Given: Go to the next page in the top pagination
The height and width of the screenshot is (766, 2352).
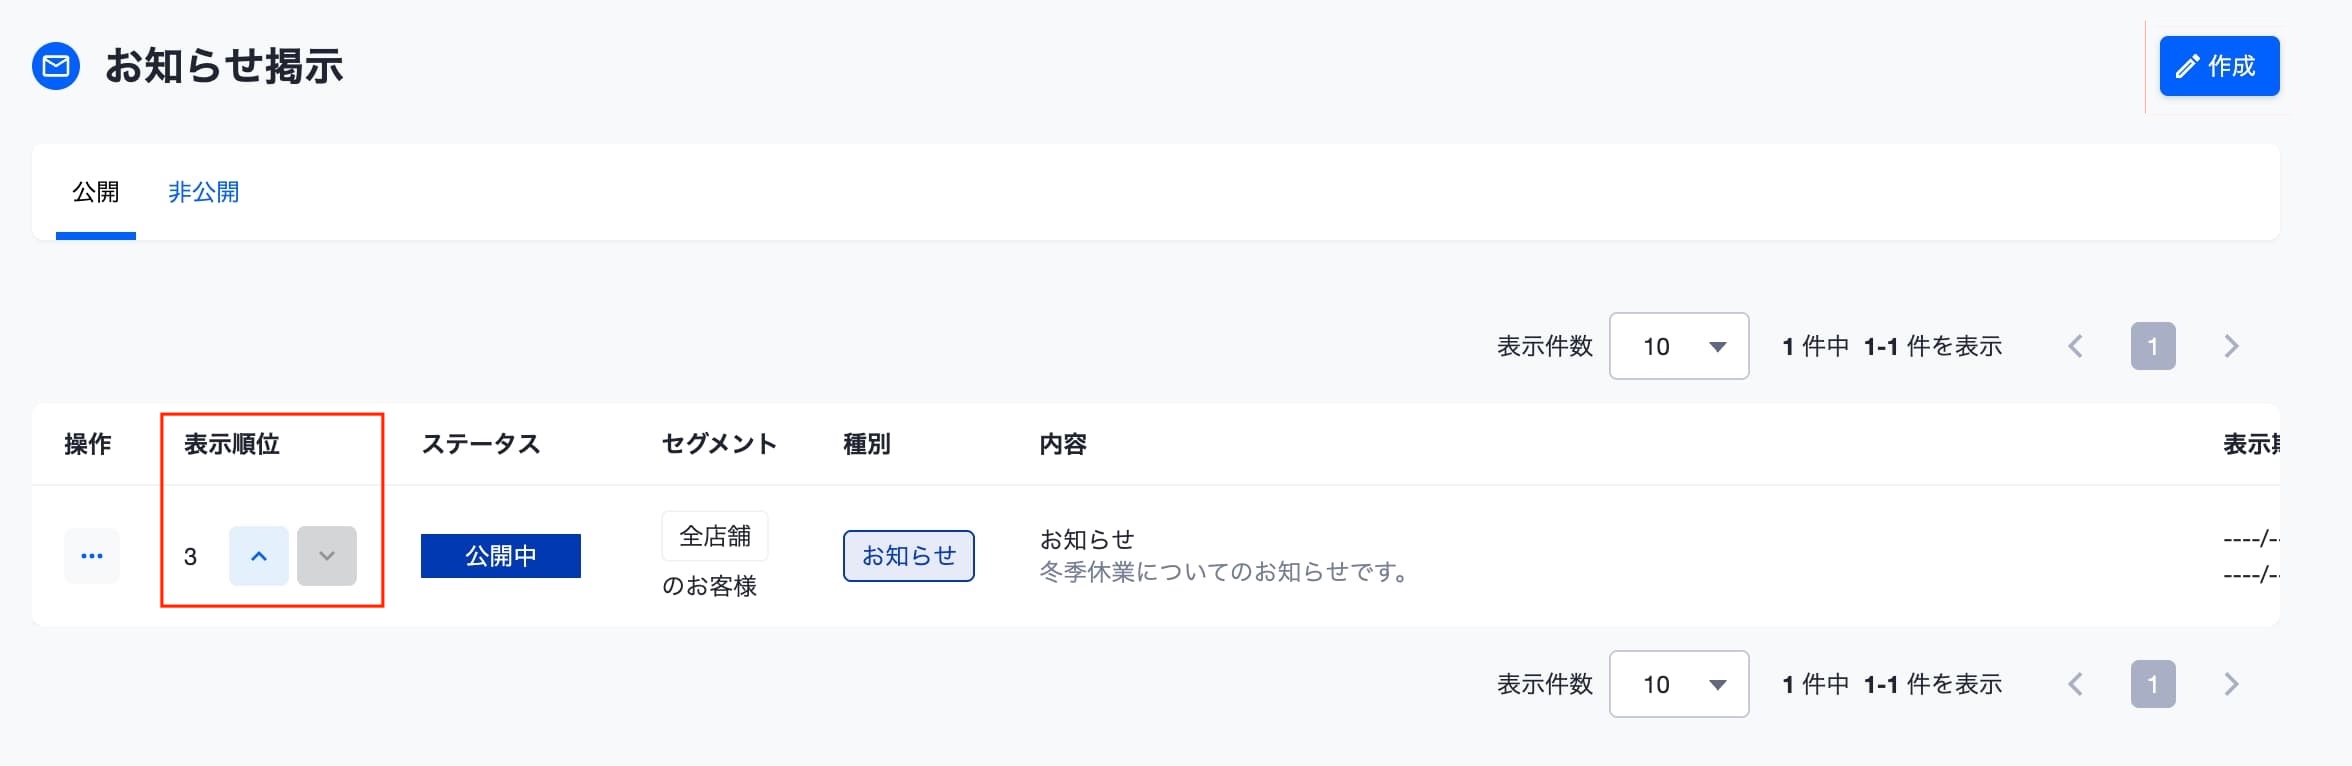Looking at the screenshot, I should tap(2231, 346).
